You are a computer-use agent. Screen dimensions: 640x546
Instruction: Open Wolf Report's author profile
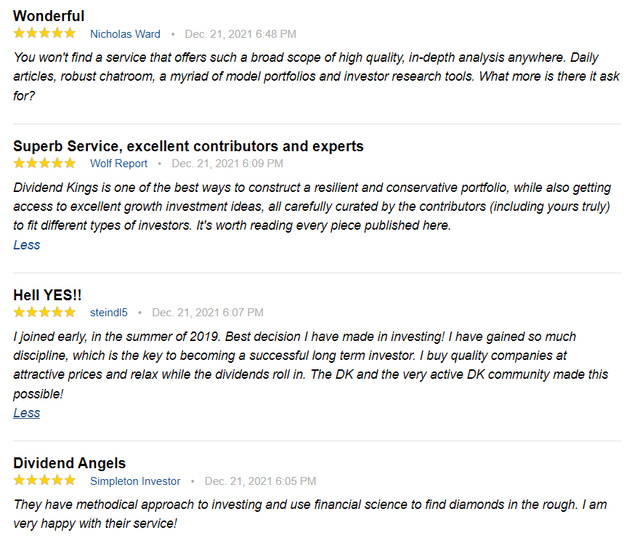pyautogui.click(x=118, y=163)
